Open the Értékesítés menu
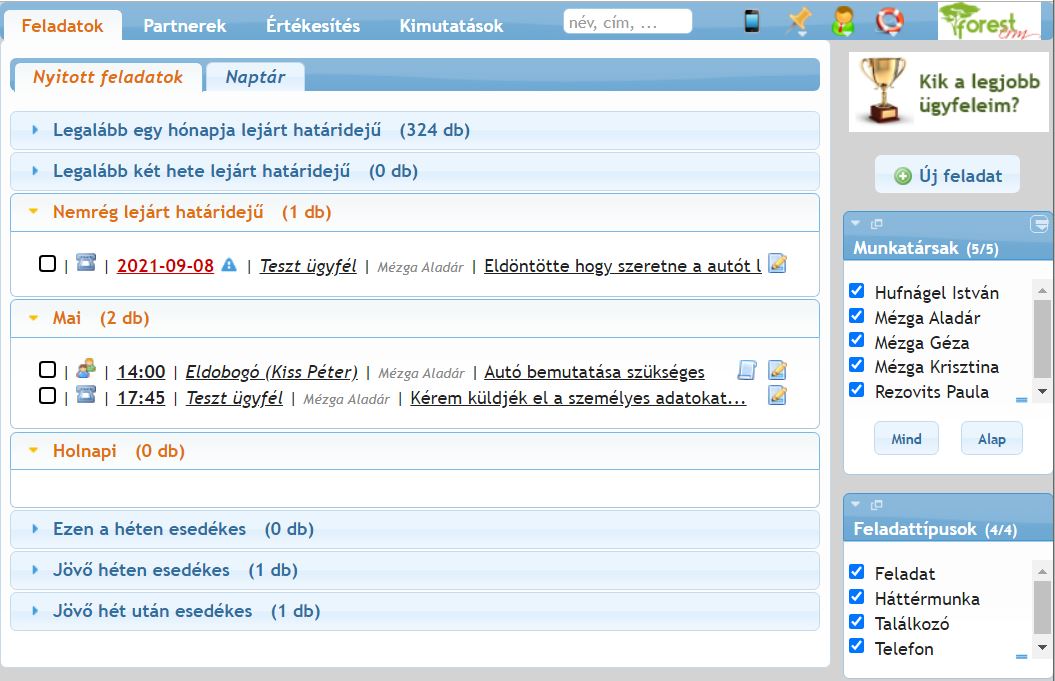Image resolution: width=1055 pixels, height=681 pixels. (312, 26)
